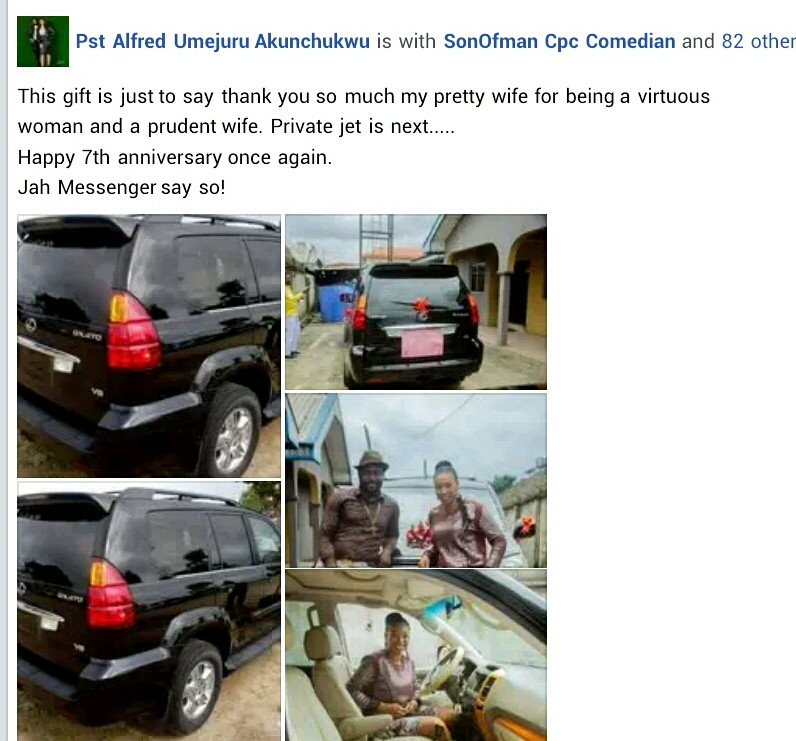Click the man wearing the hat
The image size is (796, 741).
361,510
